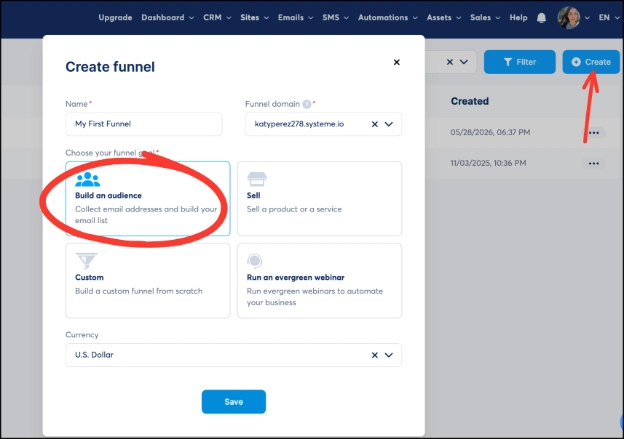
Task: Click the funnel Name input field
Action: click(144, 124)
